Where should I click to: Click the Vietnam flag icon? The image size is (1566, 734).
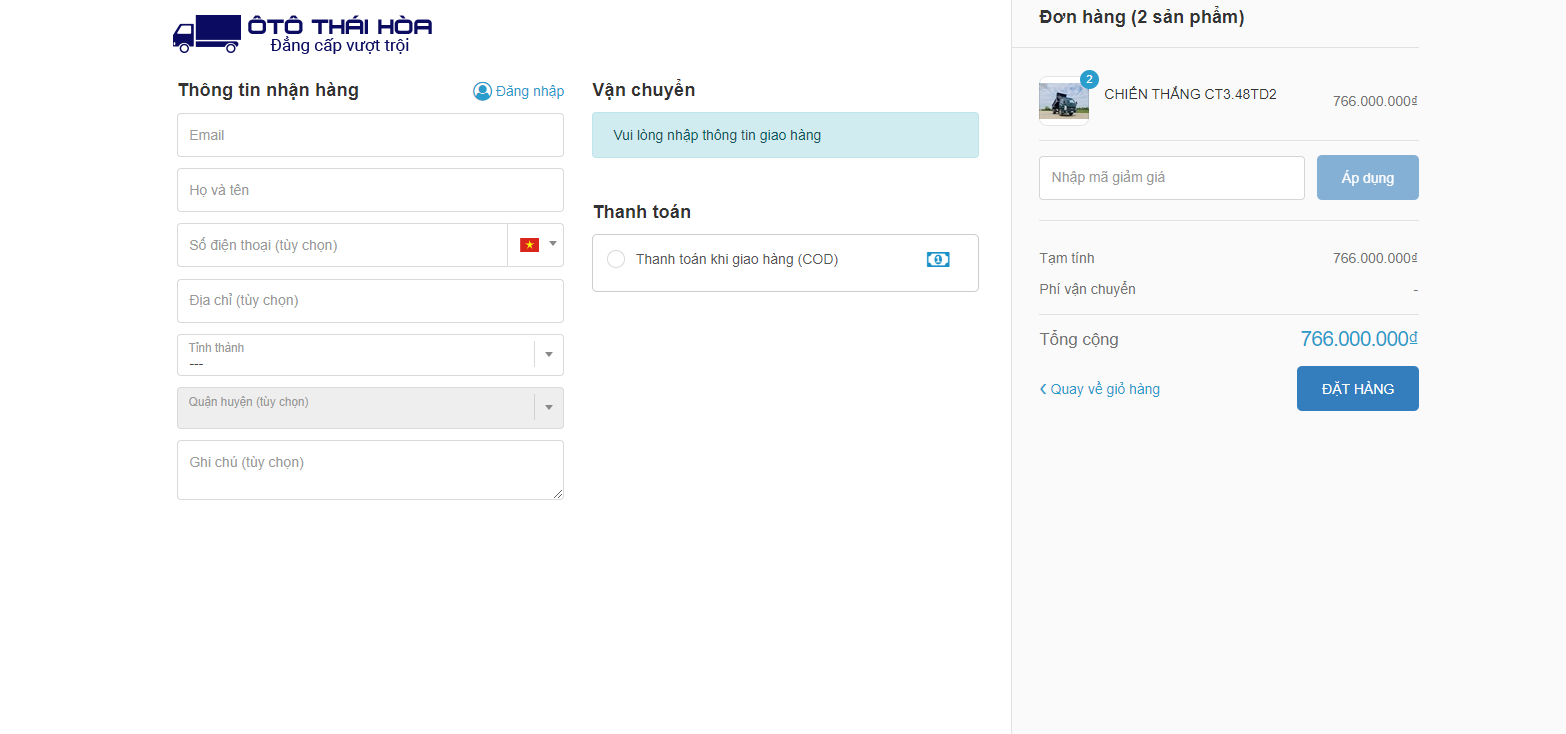click(529, 245)
